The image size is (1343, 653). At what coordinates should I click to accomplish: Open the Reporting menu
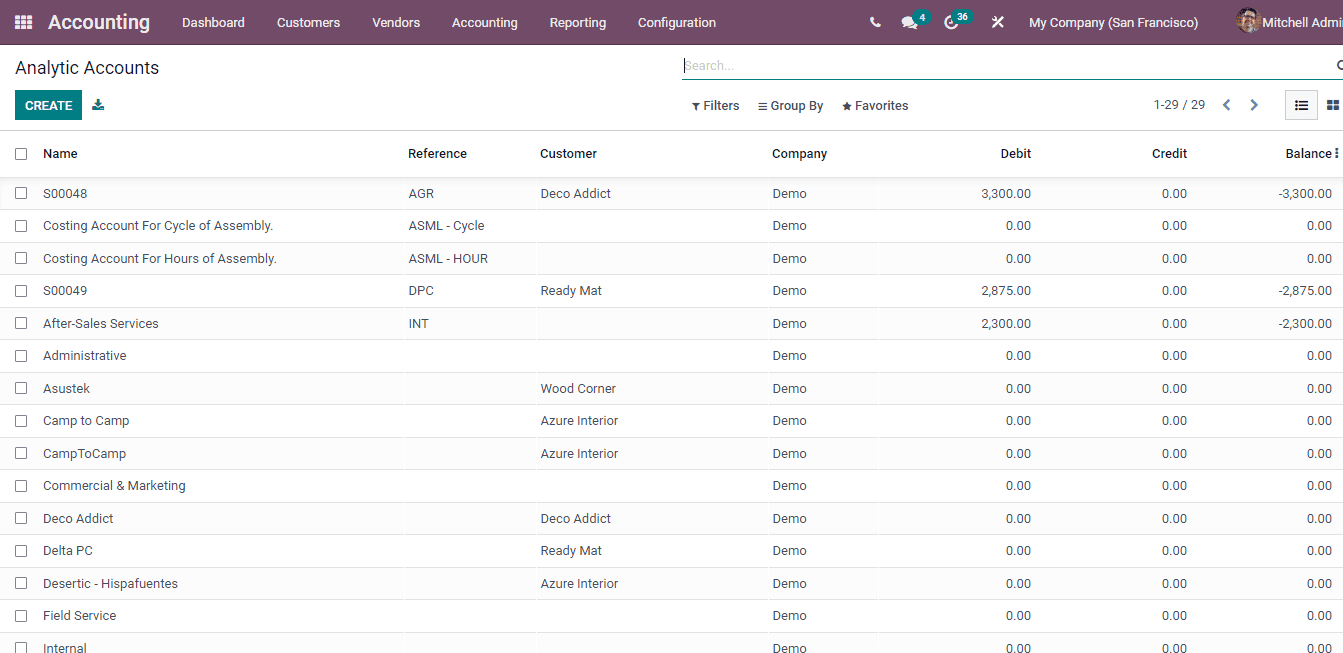click(x=577, y=22)
